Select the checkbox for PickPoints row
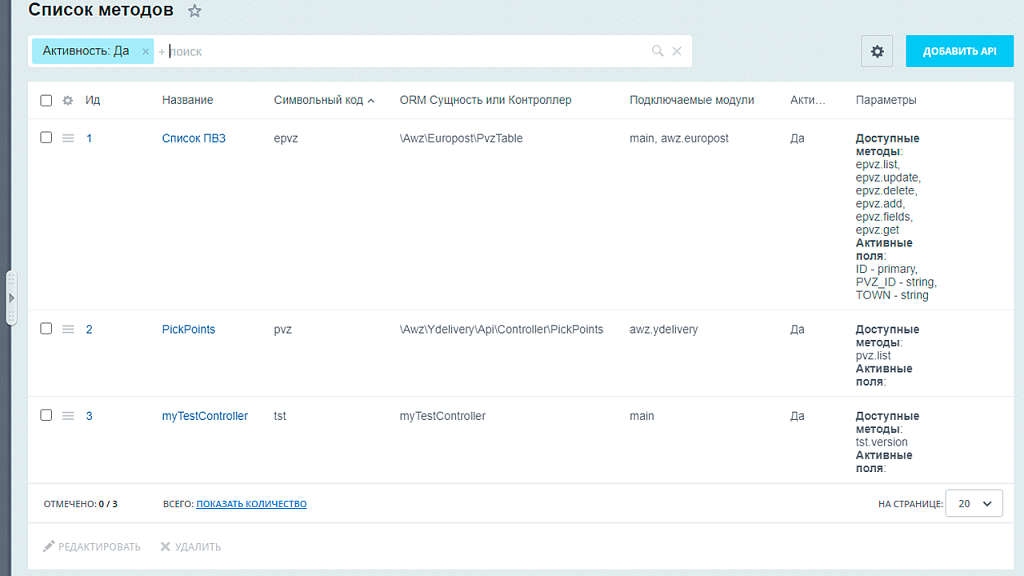The width and height of the screenshot is (1024, 576). click(46, 328)
